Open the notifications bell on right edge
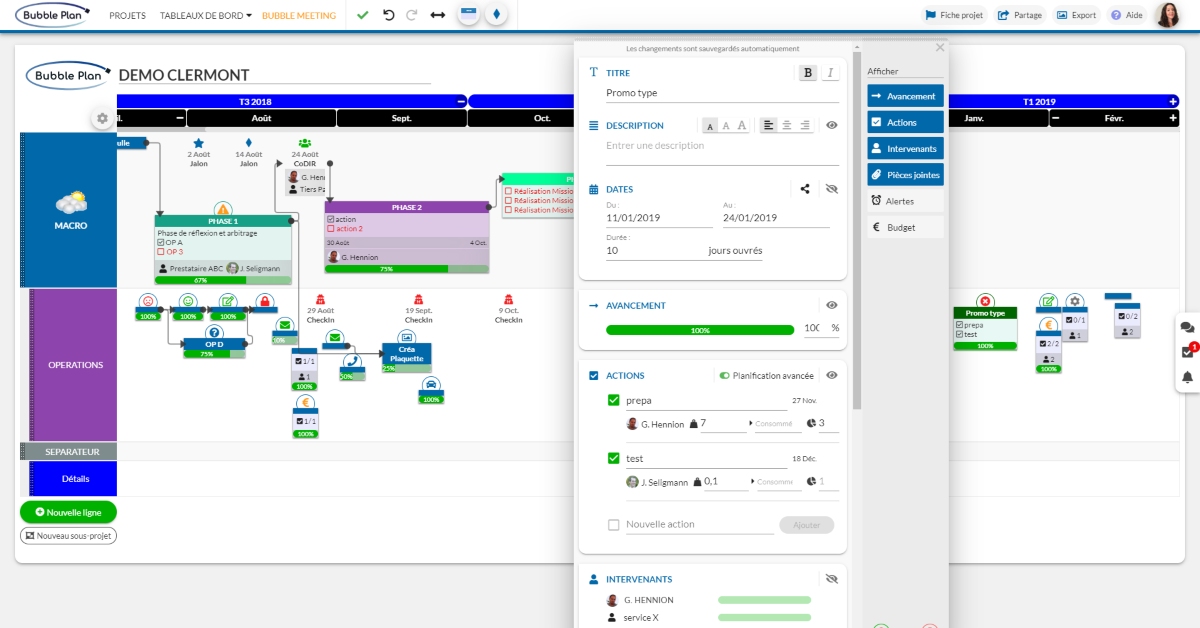The image size is (1200, 628). [1187, 377]
